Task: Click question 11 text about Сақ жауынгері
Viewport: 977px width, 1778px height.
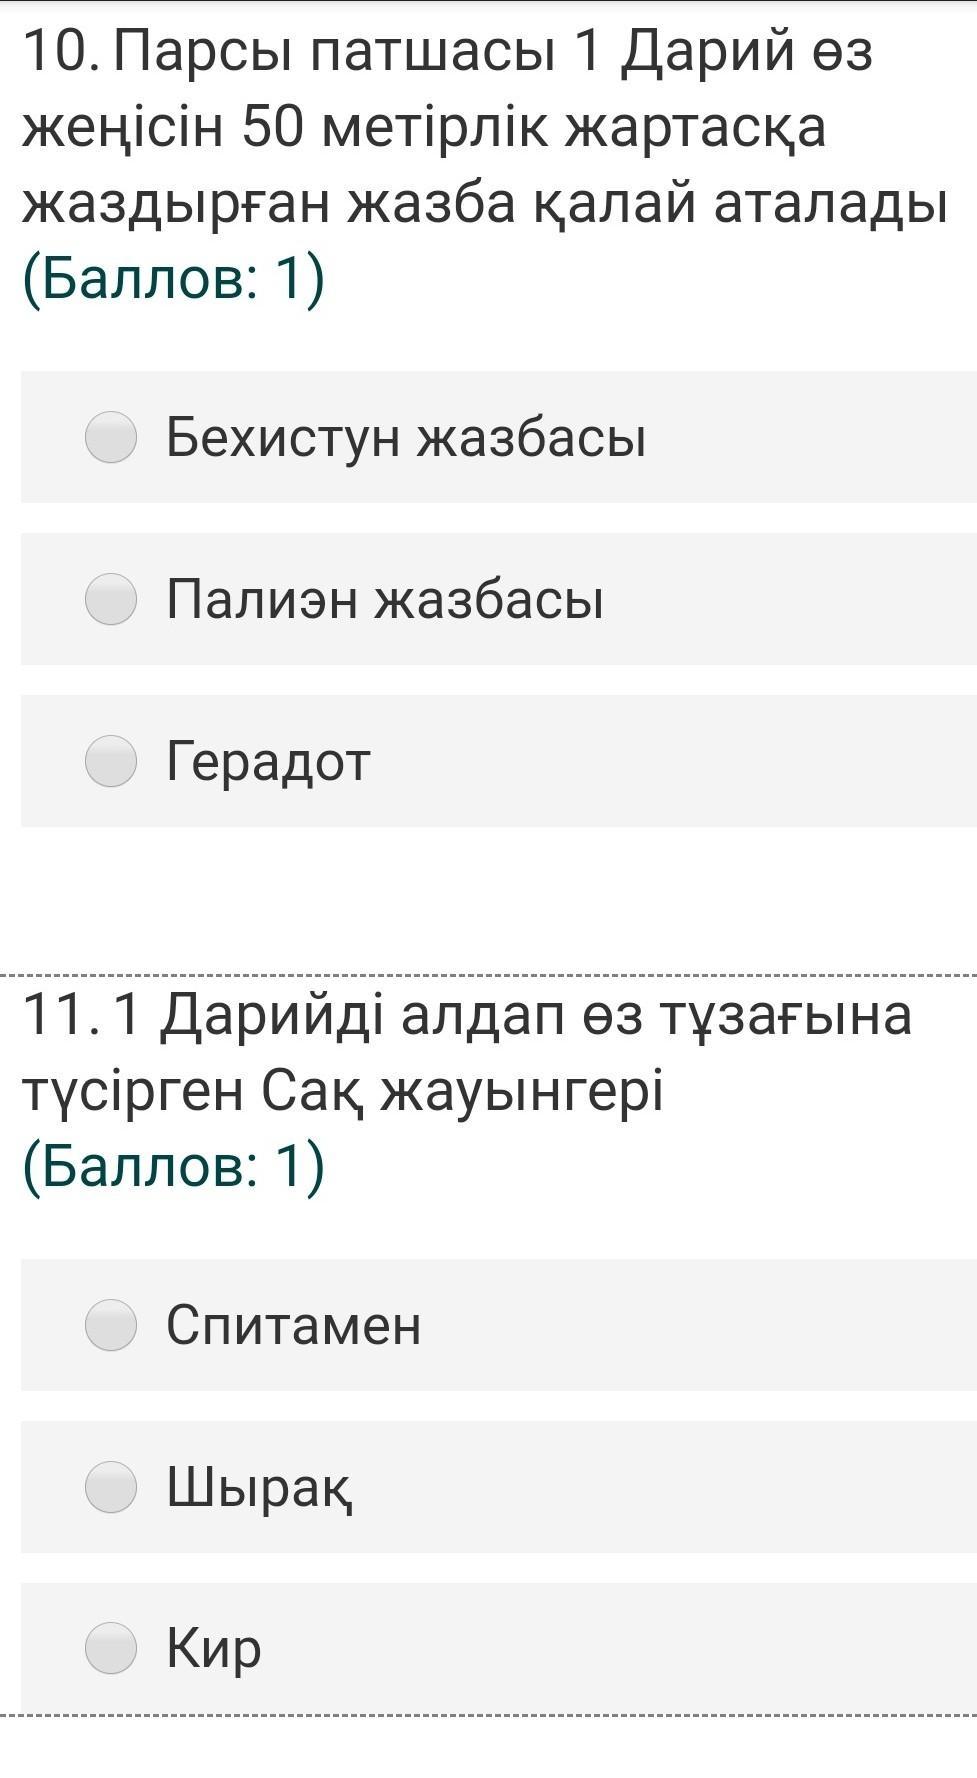Action: [x=466, y=1052]
